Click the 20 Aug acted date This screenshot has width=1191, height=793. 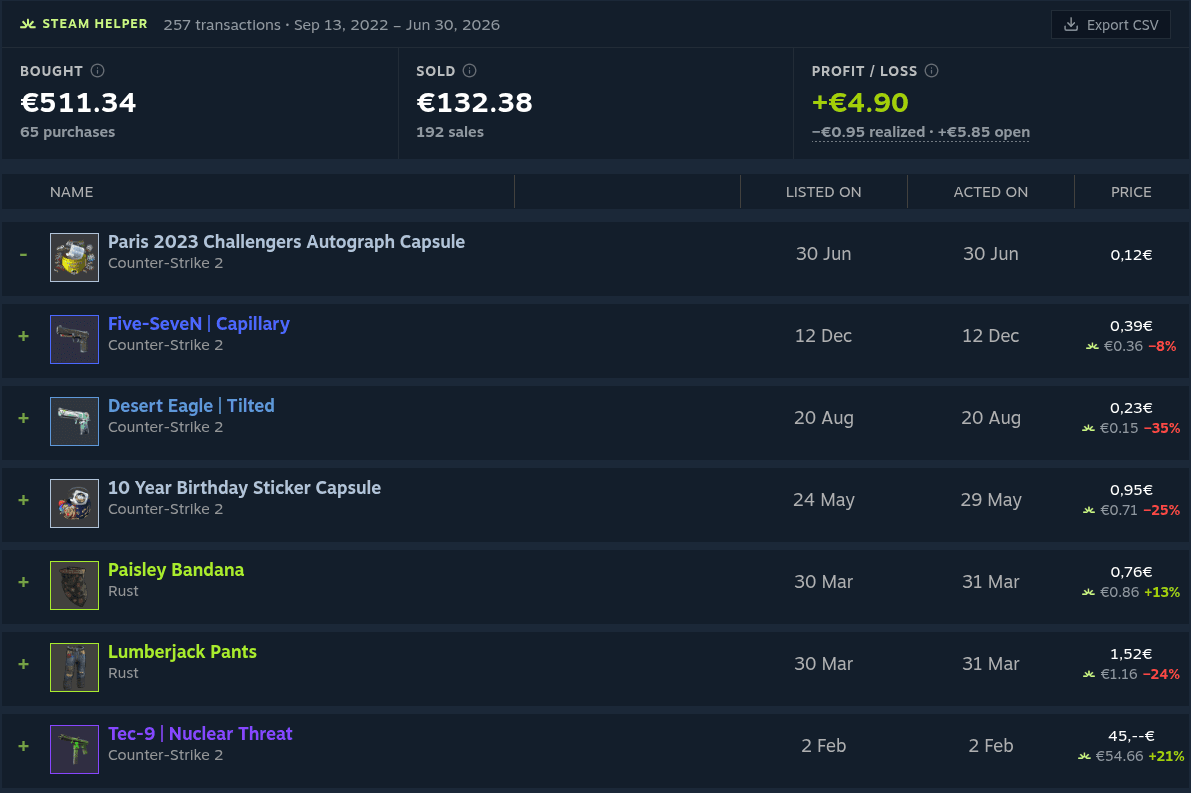(x=990, y=418)
